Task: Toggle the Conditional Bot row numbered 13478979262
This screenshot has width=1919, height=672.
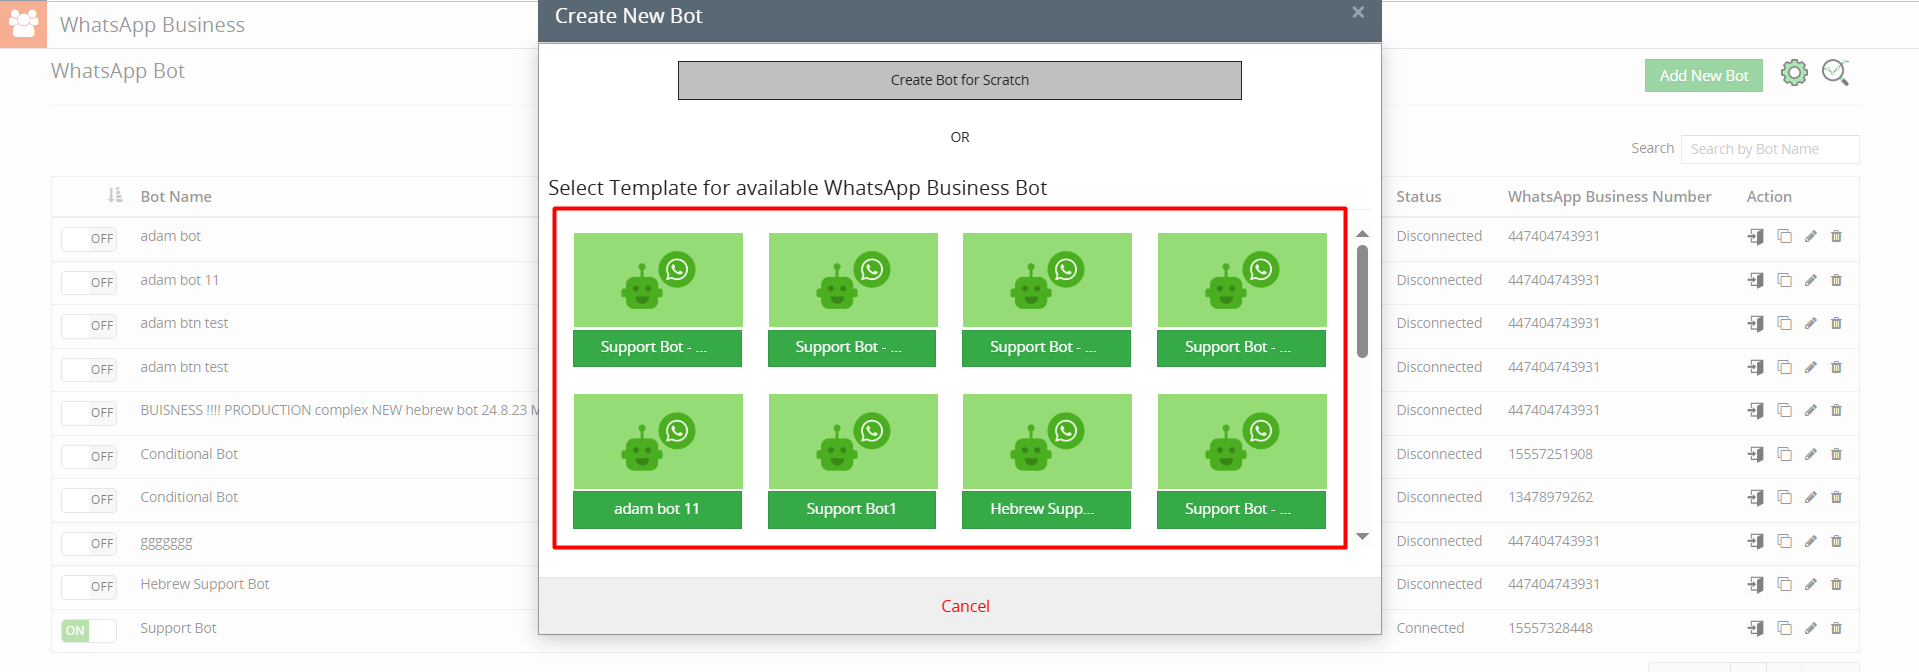Action: pyautogui.click(x=89, y=499)
